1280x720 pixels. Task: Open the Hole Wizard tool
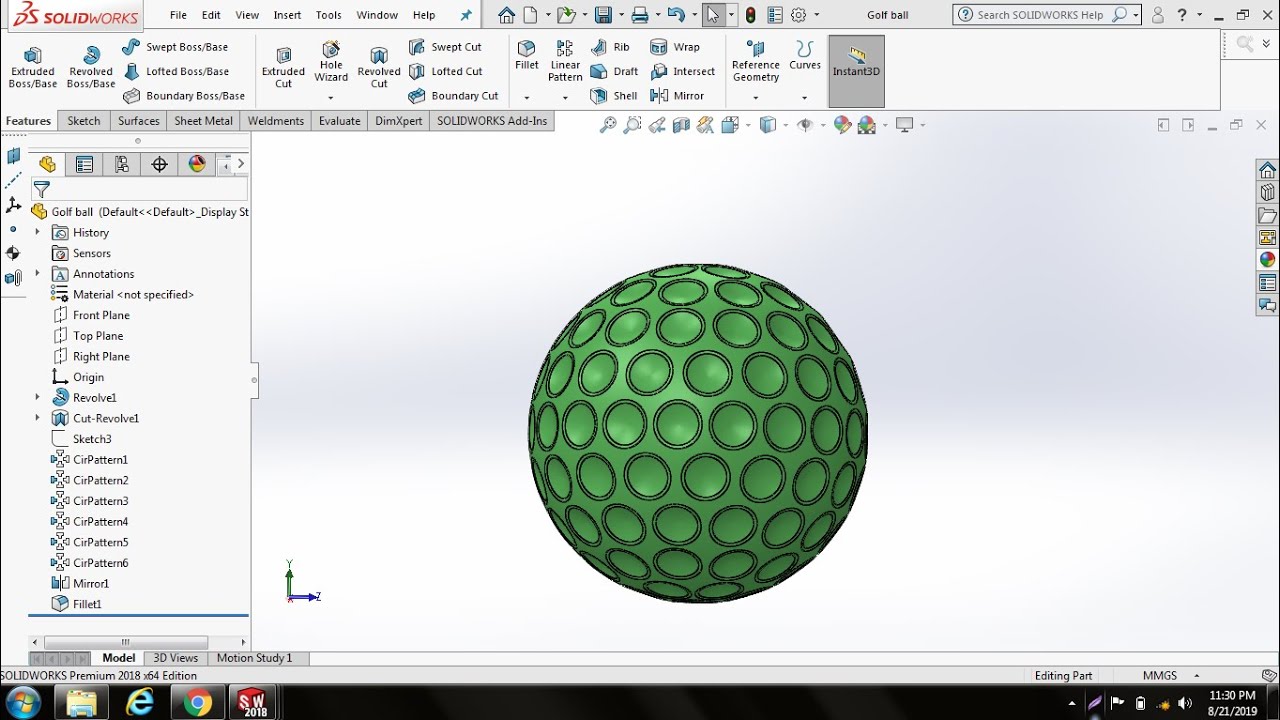[x=331, y=62]
